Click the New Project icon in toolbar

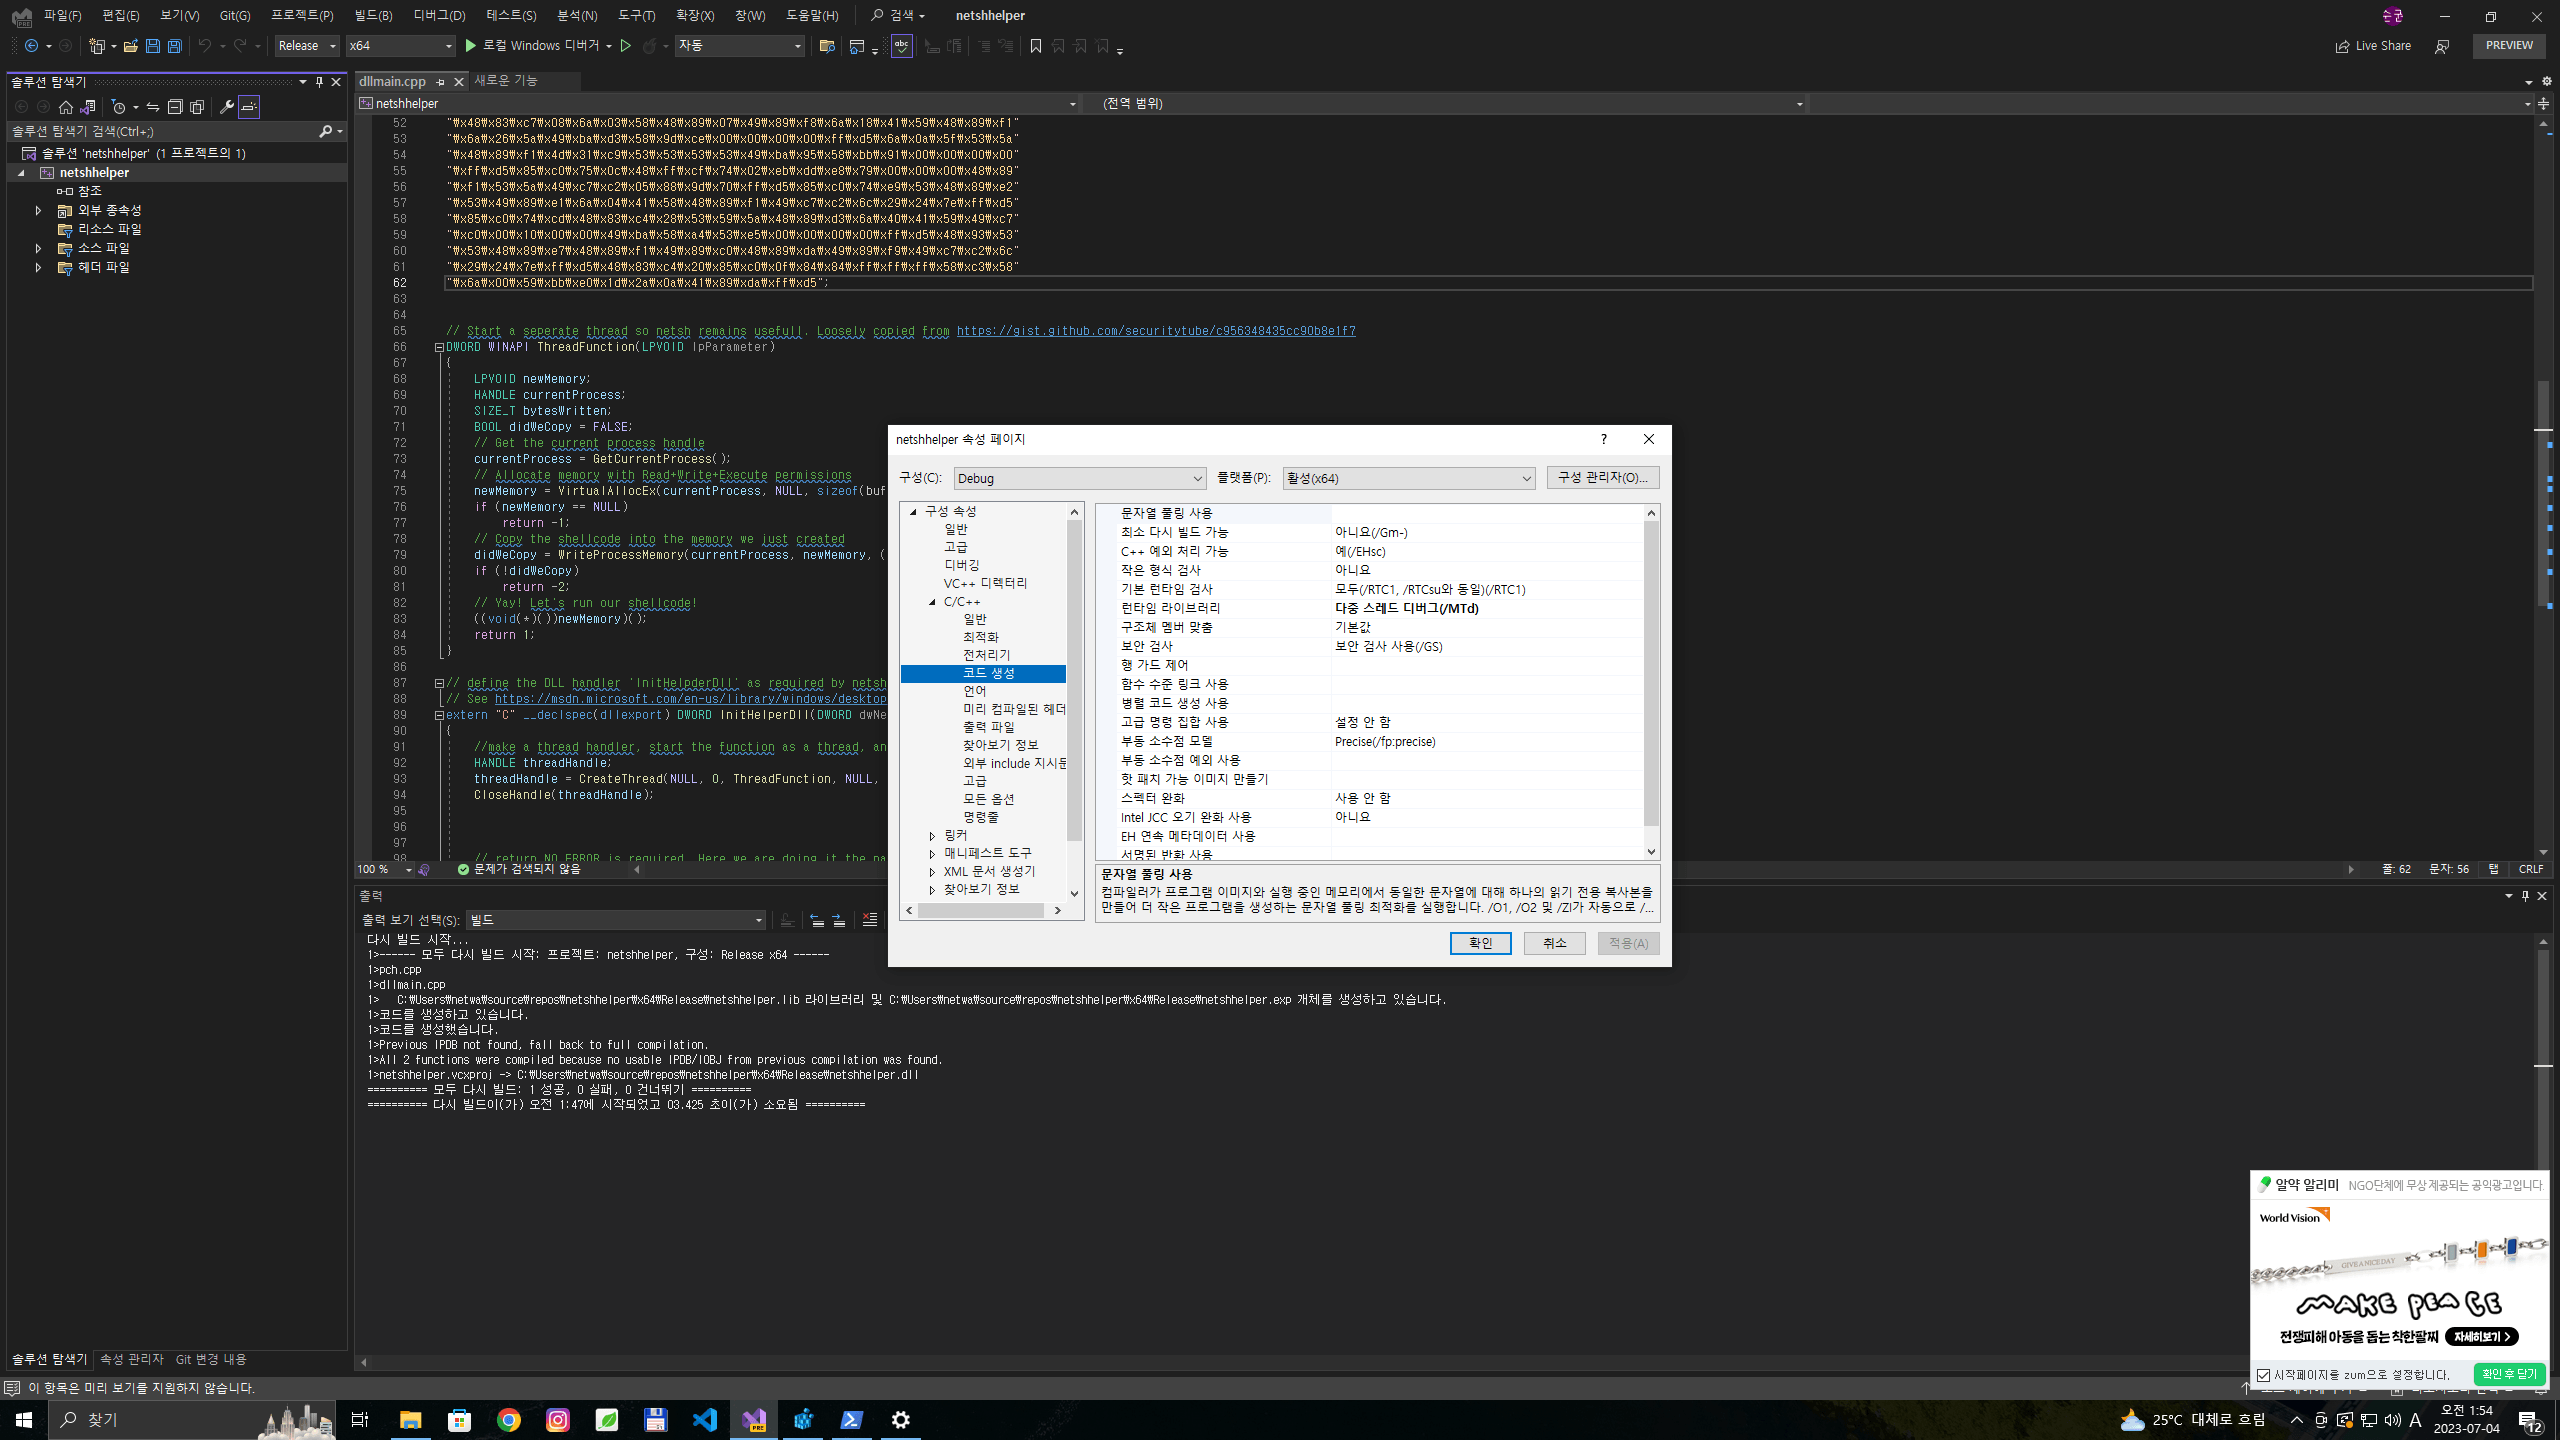click(97, 46)
